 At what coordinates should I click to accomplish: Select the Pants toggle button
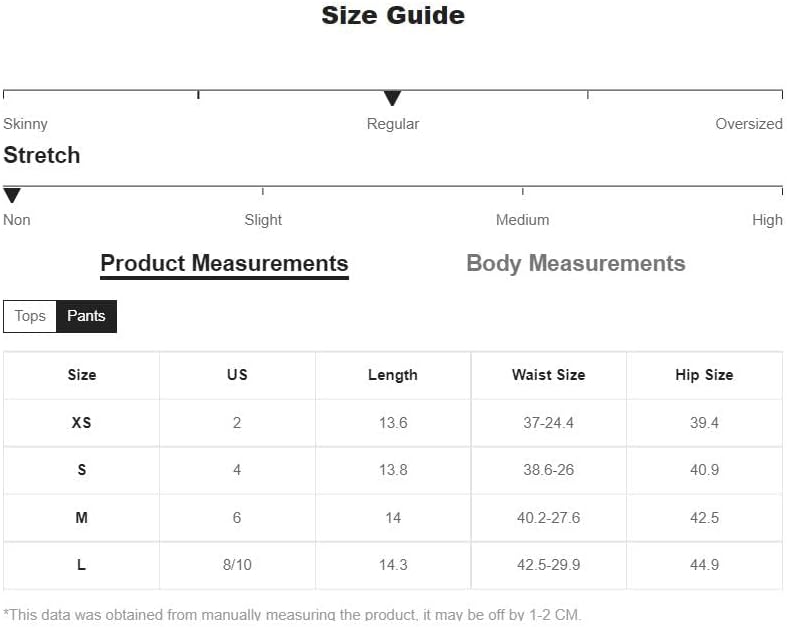tap(86, 316)
